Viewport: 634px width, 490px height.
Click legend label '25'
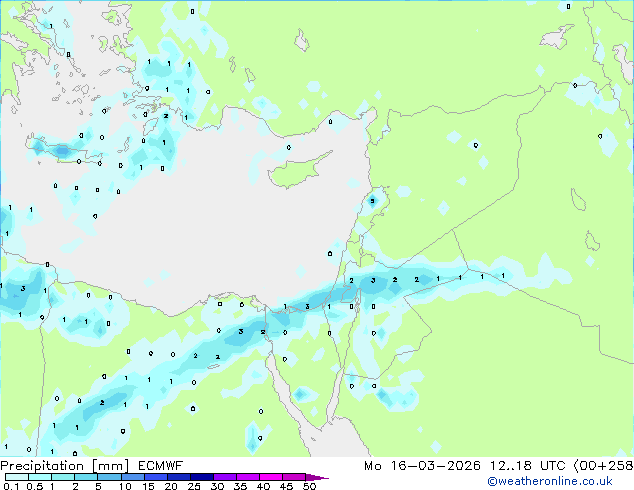click(x=194, y=486)
